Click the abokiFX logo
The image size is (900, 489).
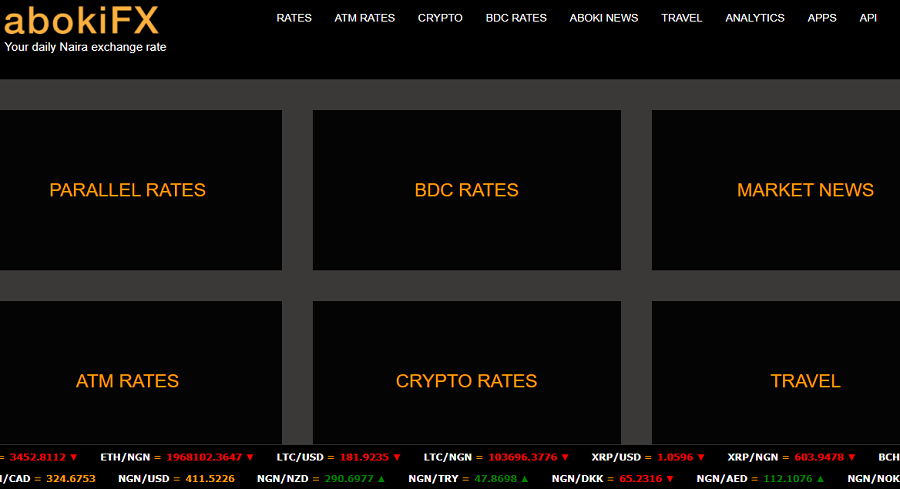click(81, 20)
